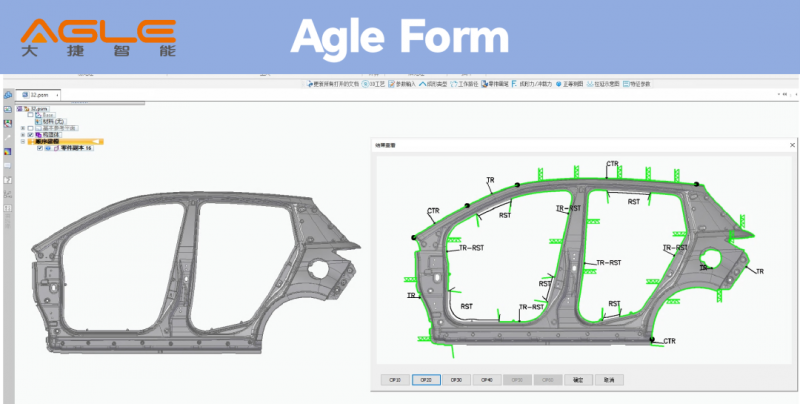This screenshot has height=404, width=800.
Task: Click the 成形力/冲裁力 toolbar tool
Action: (532, 84)
